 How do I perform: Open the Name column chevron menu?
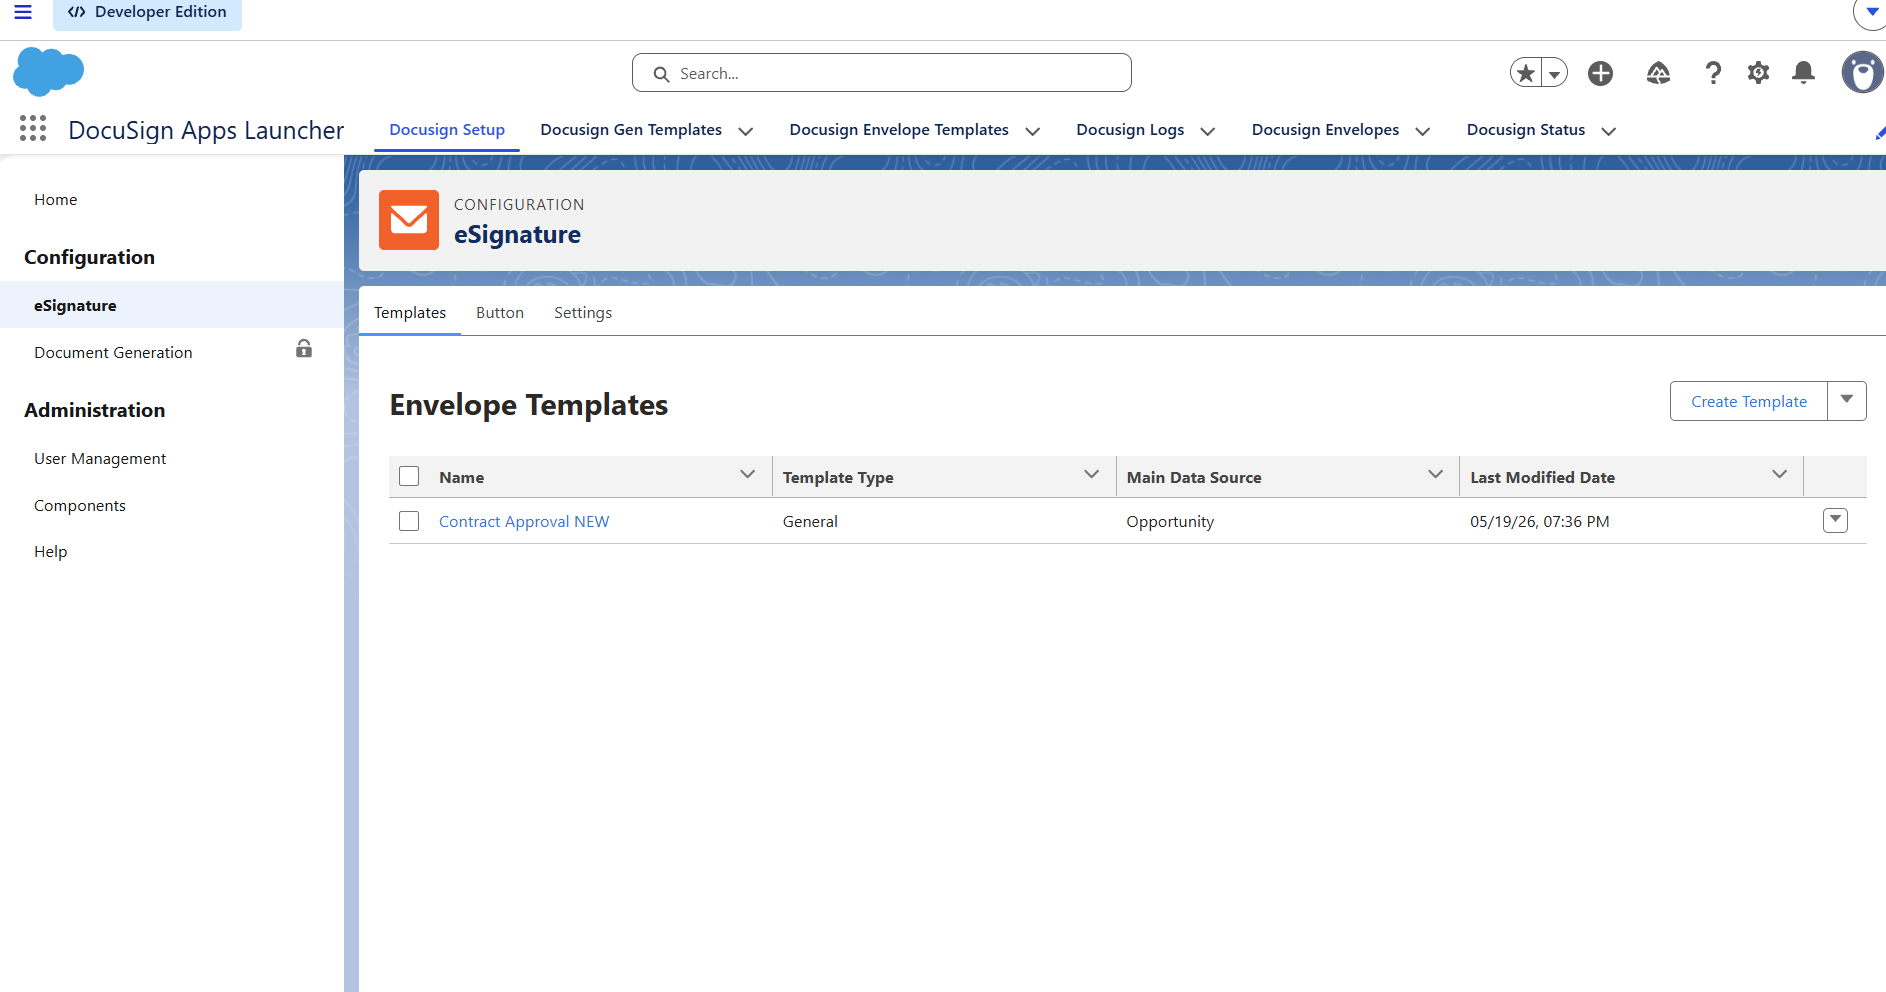(748, 475)
